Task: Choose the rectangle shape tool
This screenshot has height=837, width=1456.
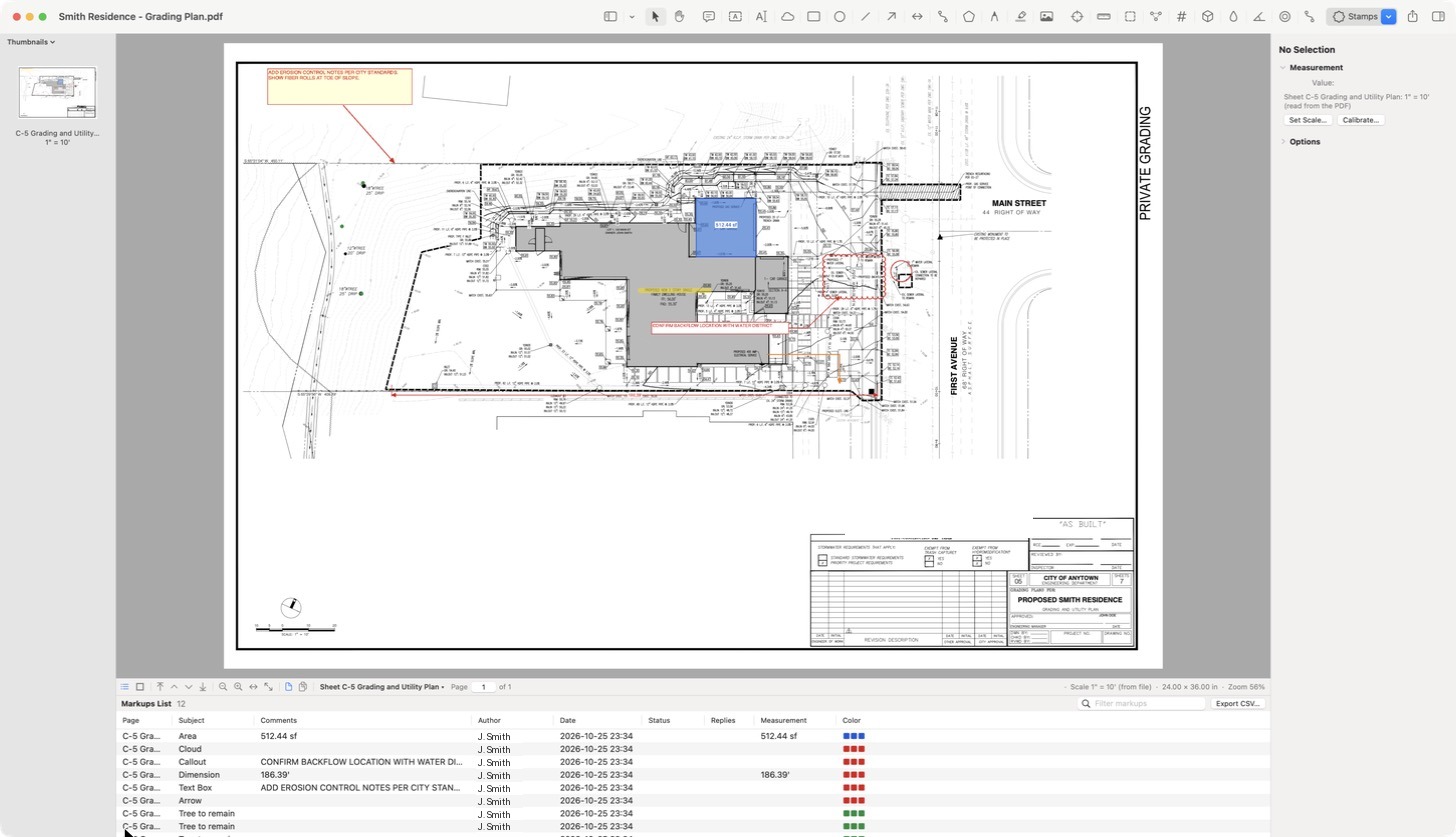Action: pos(814,17)
